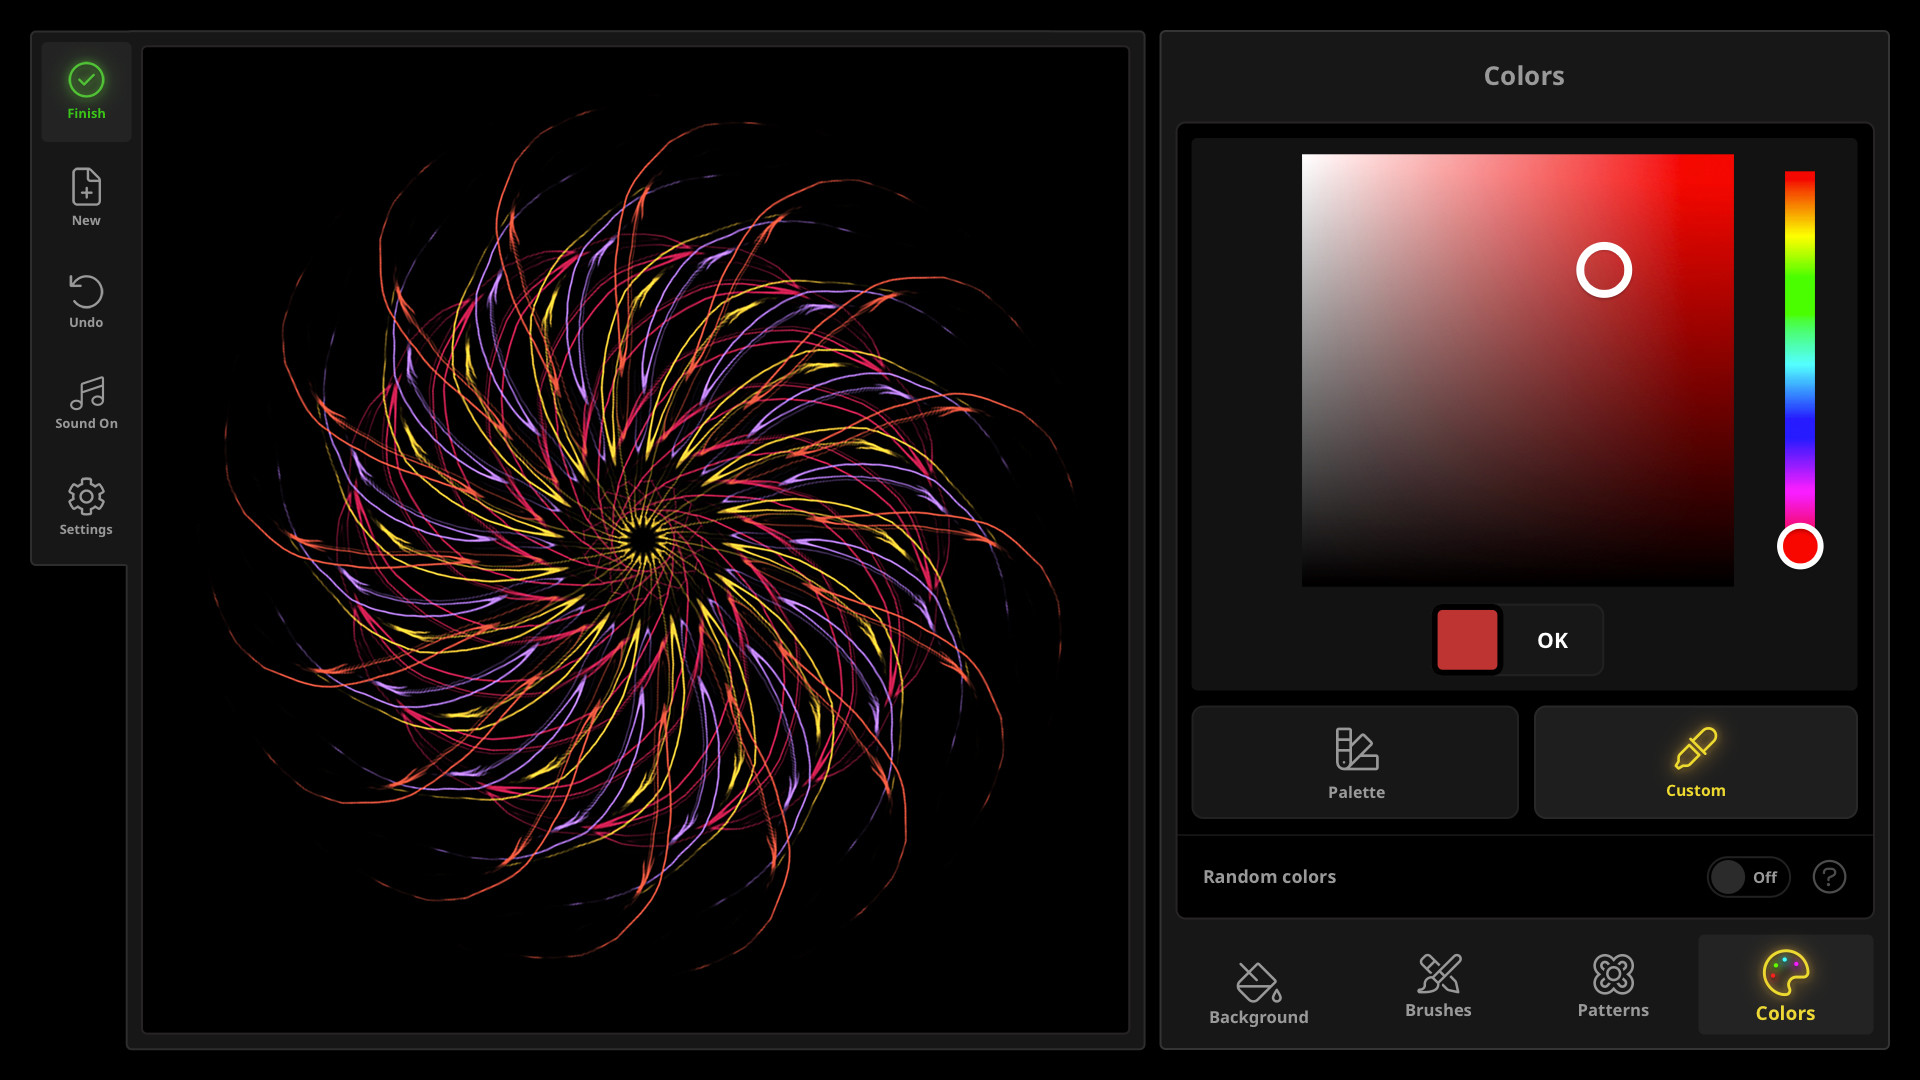Start a new drawing with the New icon
The image size is (1920, 1080).
coord(86,188)
